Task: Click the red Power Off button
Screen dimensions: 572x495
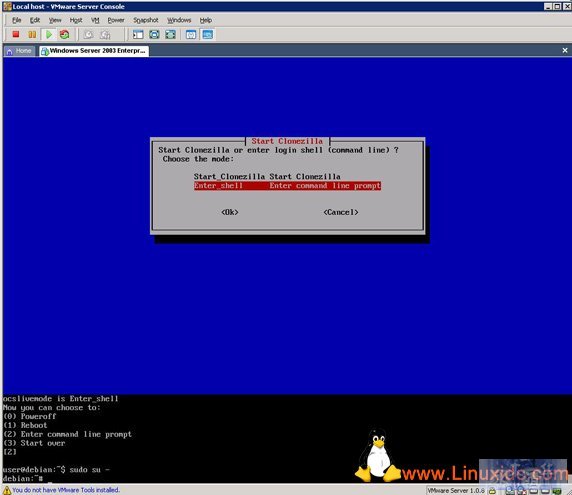Action: [x=16, y=34]
